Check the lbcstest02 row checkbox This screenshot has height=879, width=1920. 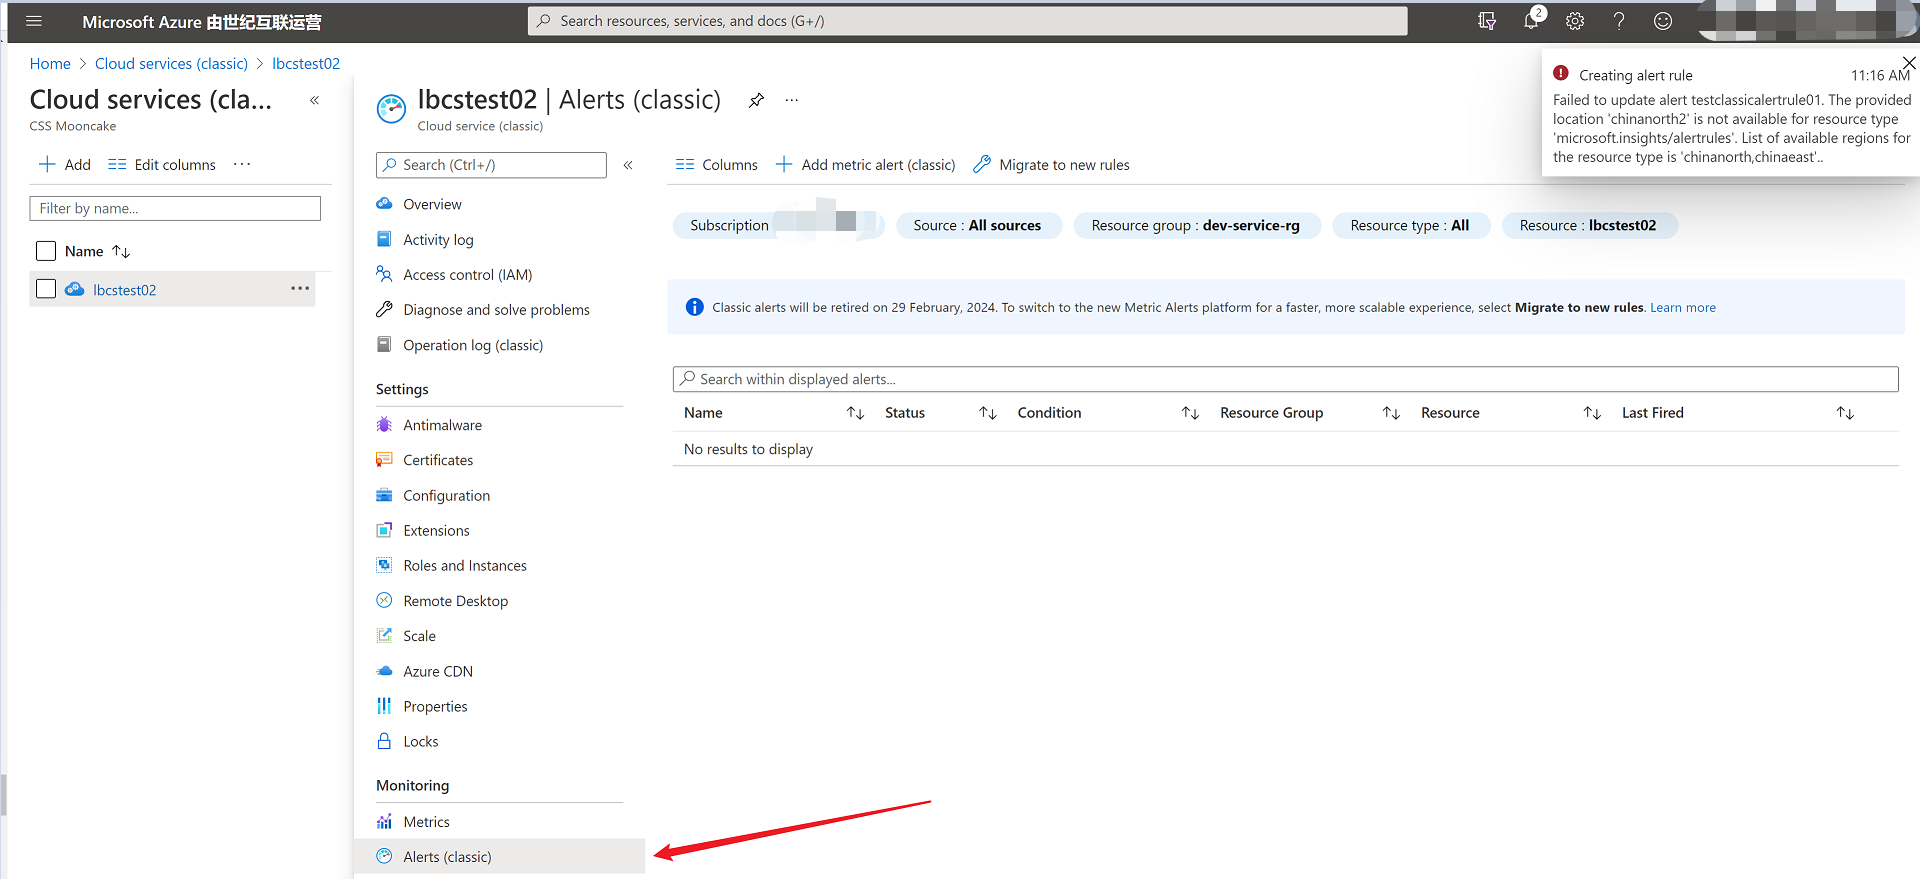(x=46, y=289)
